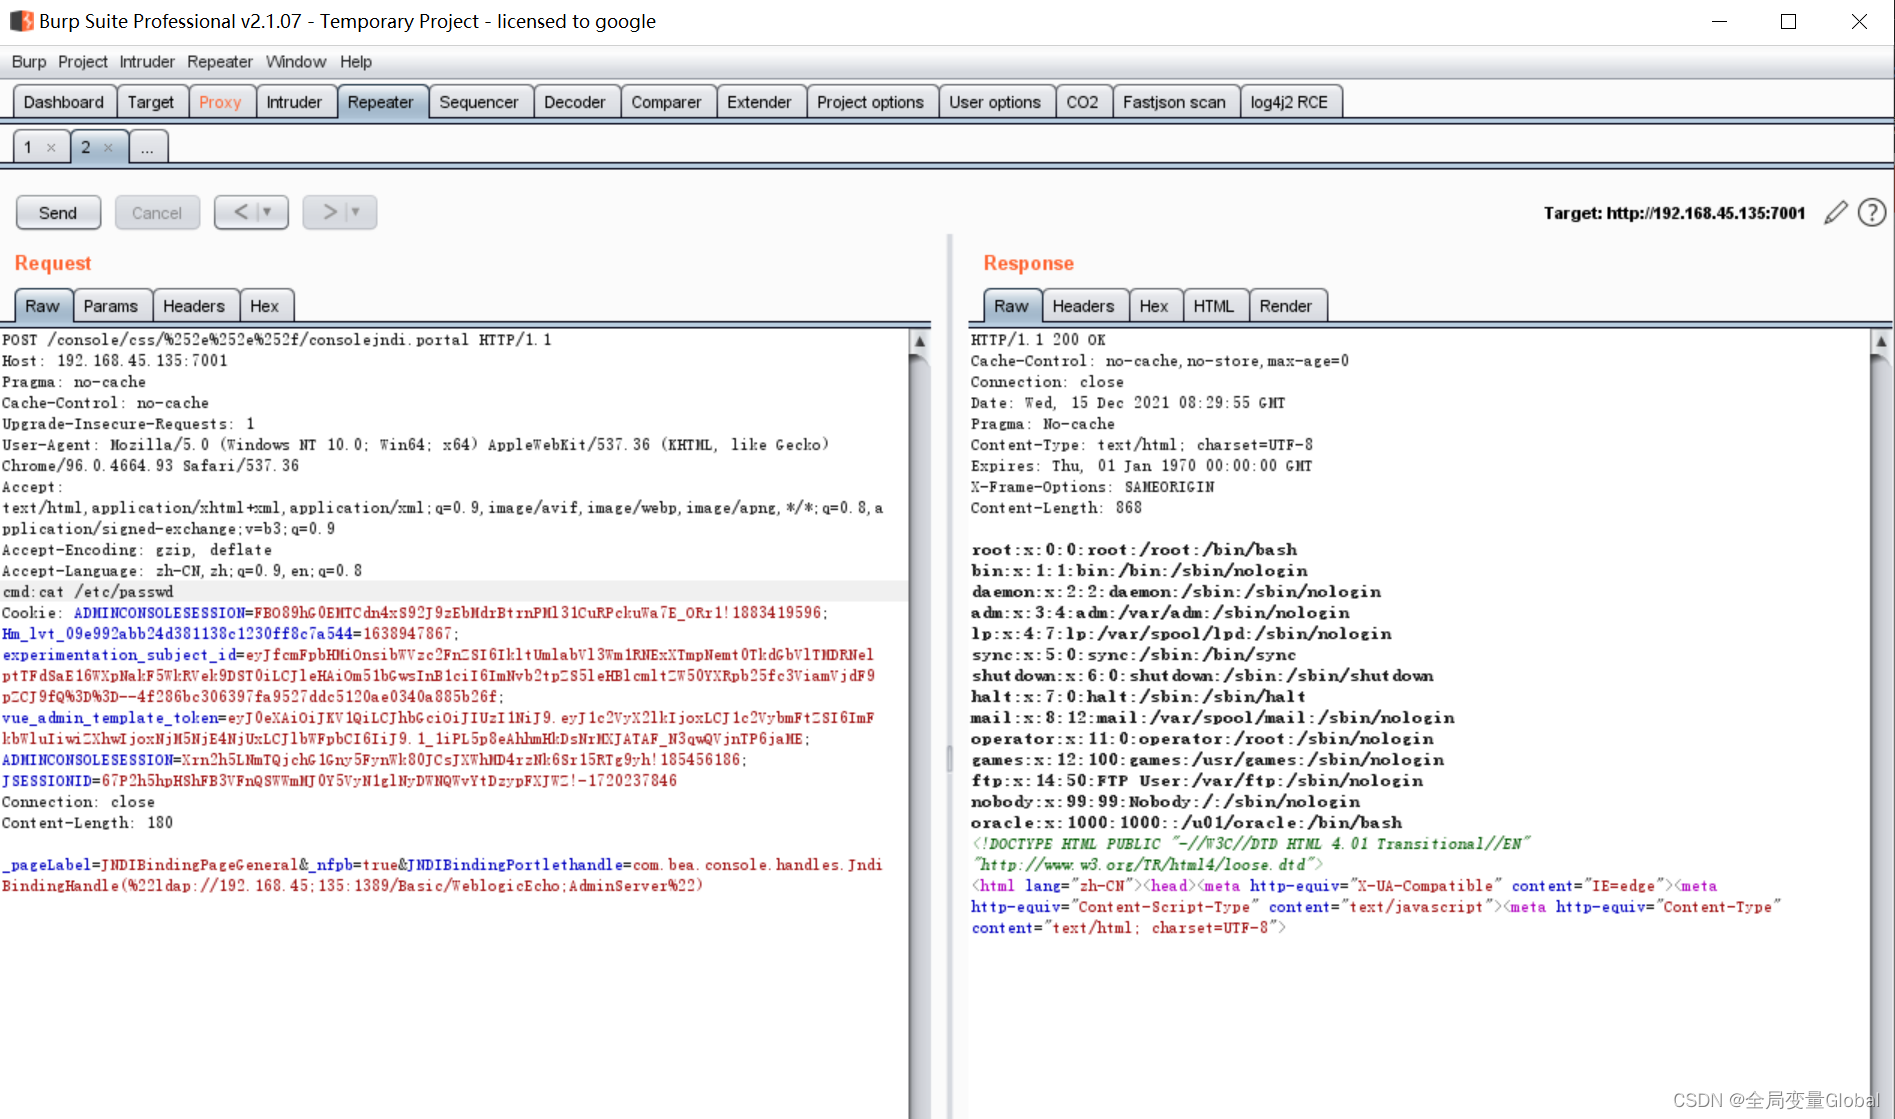This screenshot has width=1895, height=1119.
Task: Click the pencil icon to edit target
Action: 1835,213
